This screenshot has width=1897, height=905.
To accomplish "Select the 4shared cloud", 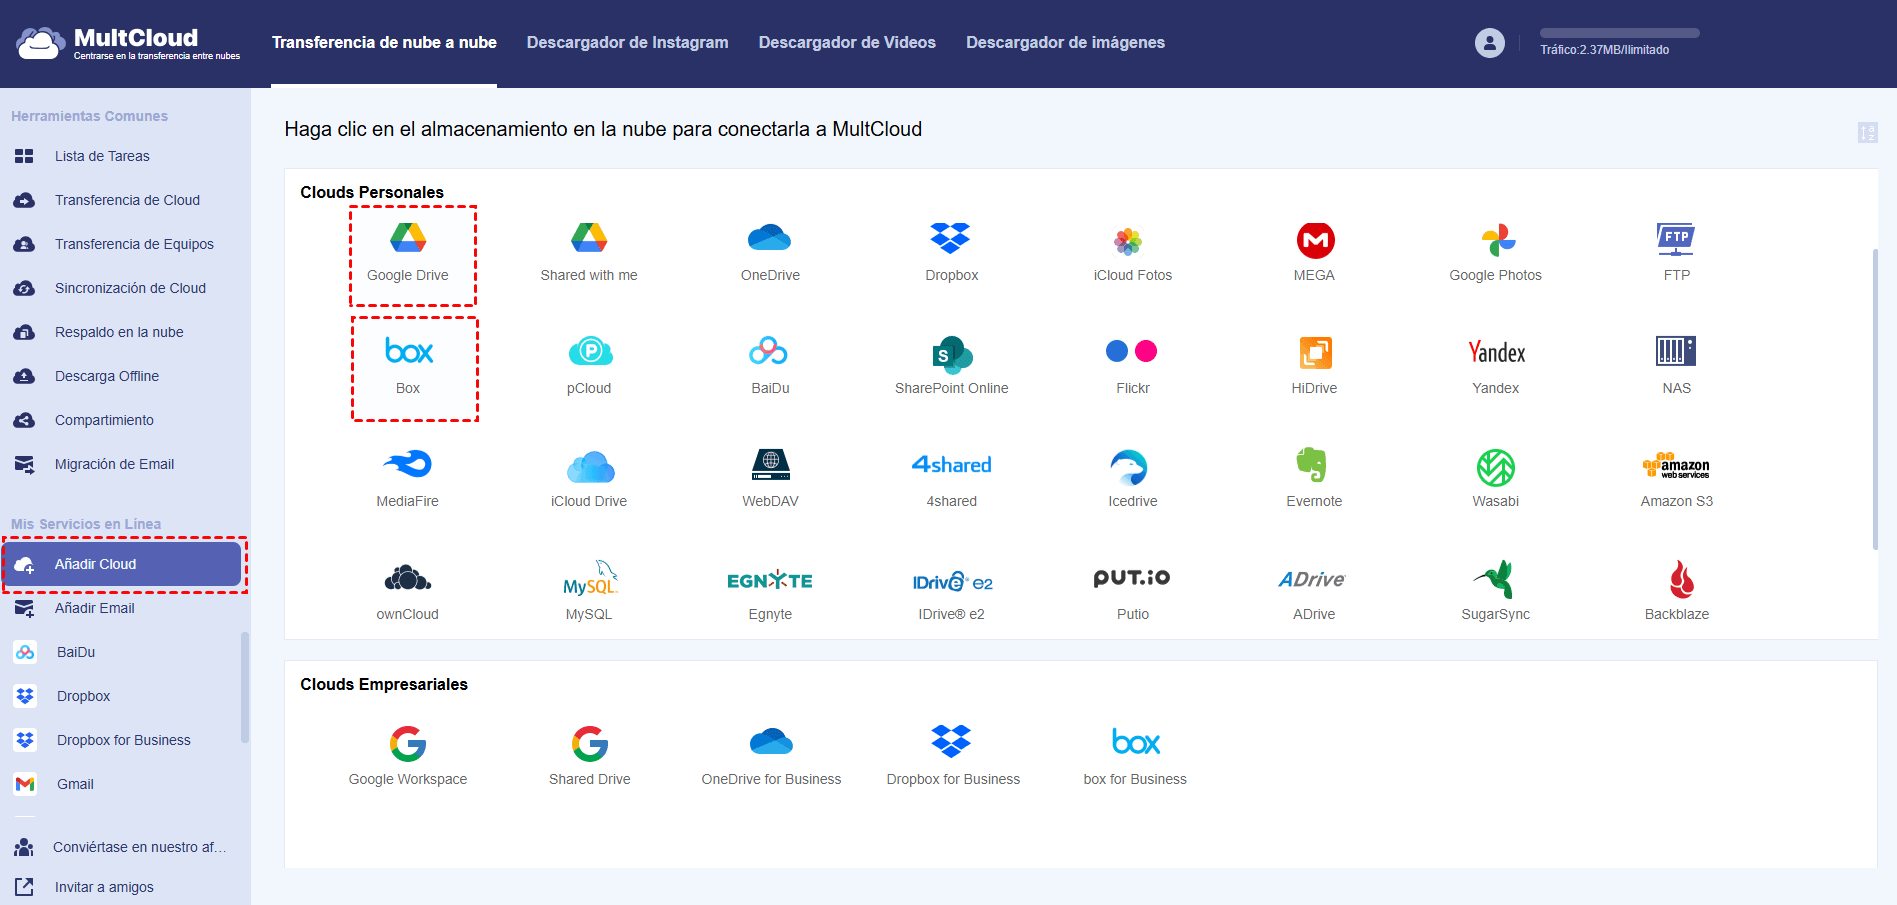I will pos(951,479).
